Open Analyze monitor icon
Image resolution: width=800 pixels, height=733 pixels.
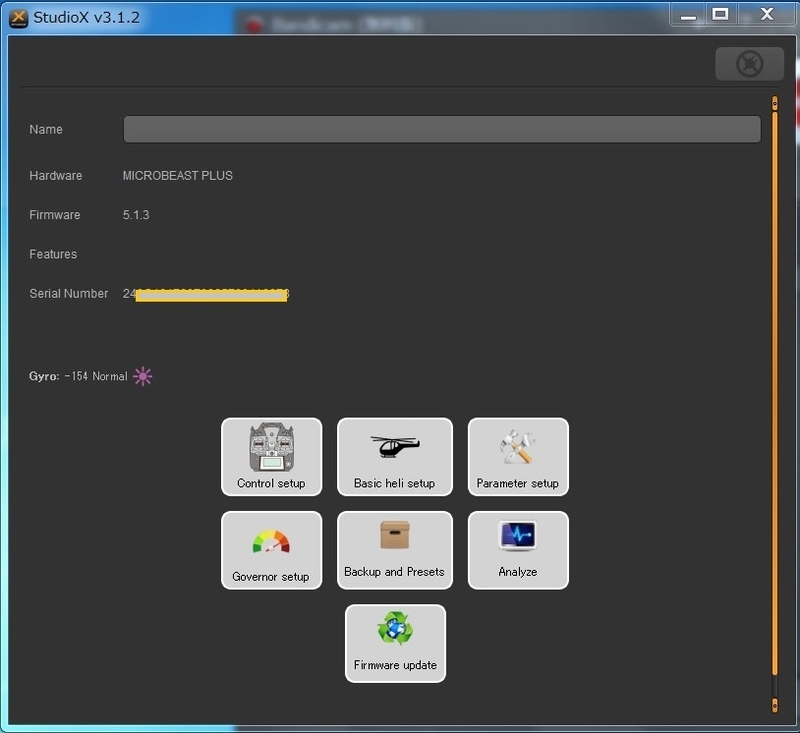point(518,550)
